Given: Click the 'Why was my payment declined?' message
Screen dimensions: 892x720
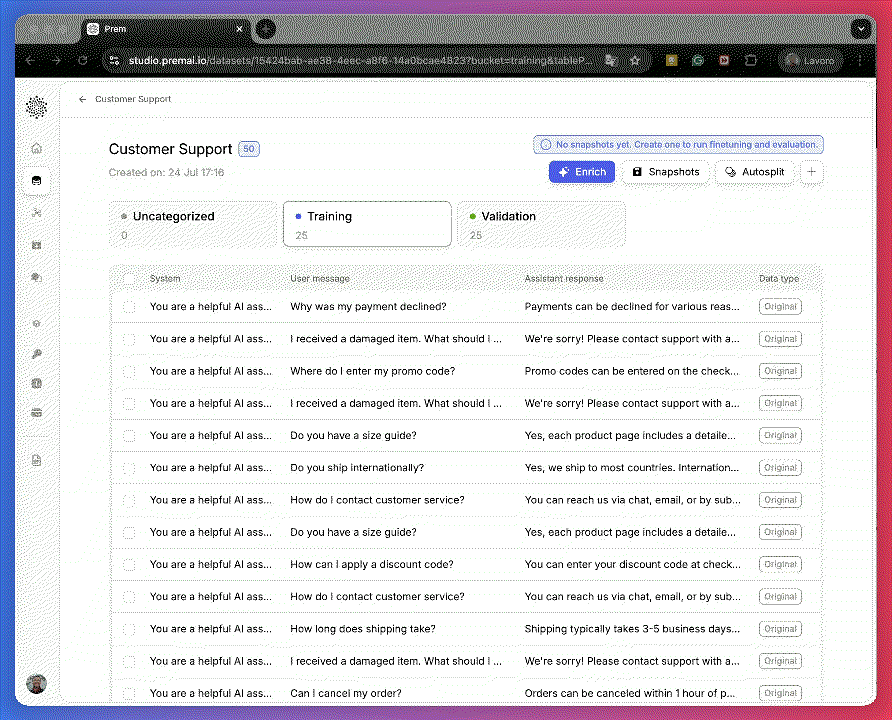Looking at the screenshot, I should coord(368,307).
